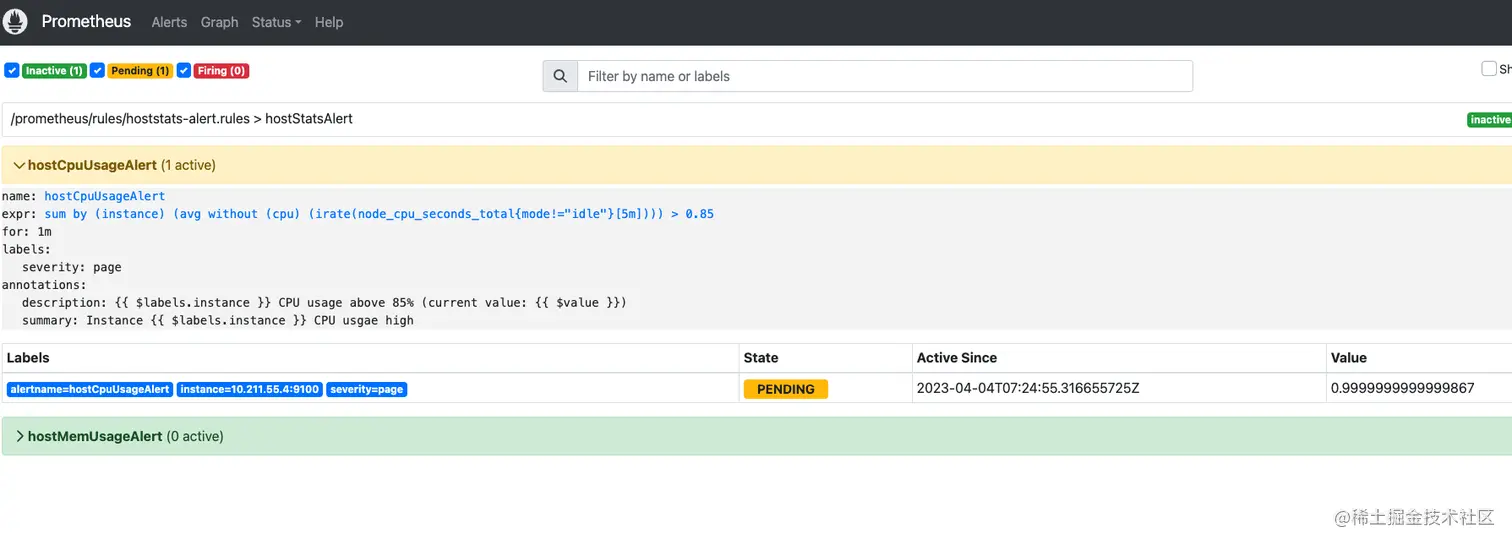This screenshot has height=545, width=1512.
Task: Open the Alerts navigation item
Action: tap(169, 22)
